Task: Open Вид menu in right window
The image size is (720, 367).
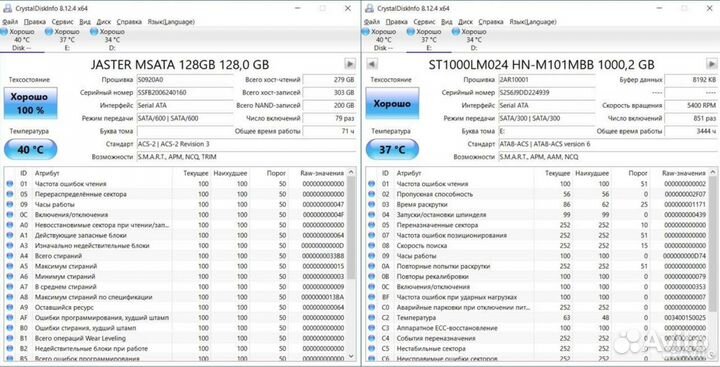Action: click(447, 22)
